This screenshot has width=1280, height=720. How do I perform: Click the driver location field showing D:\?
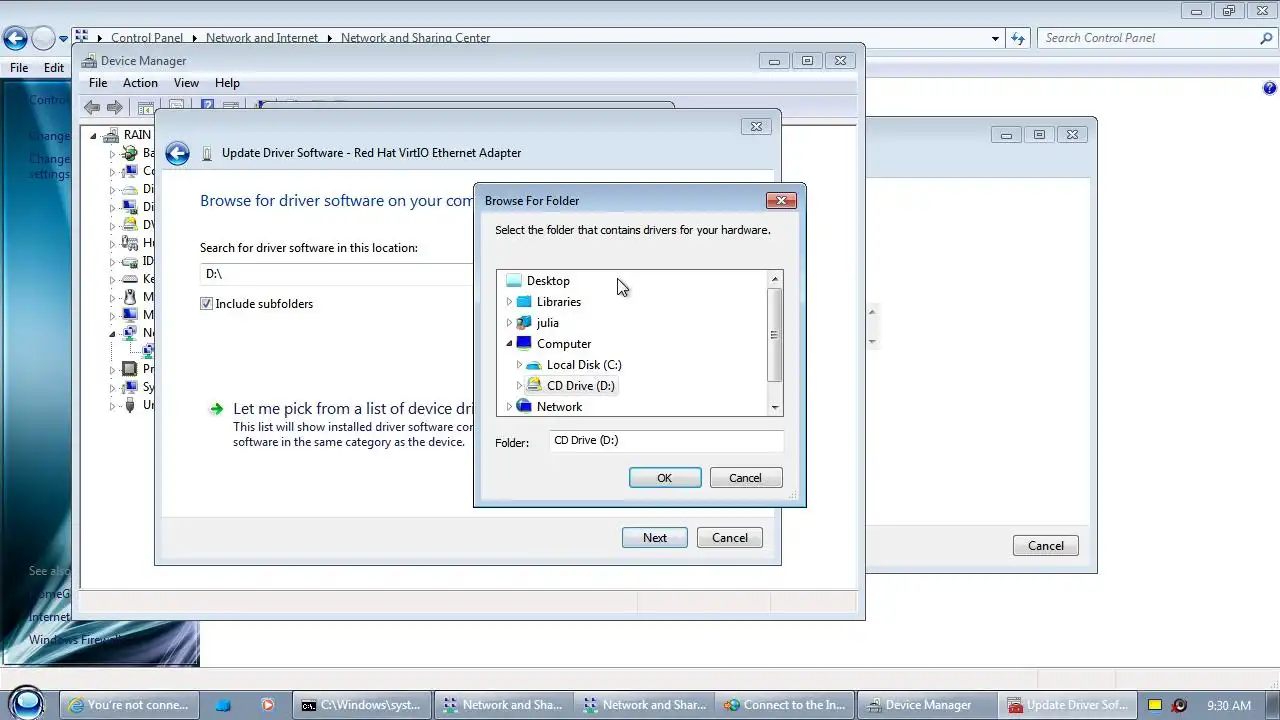(336, 274)
